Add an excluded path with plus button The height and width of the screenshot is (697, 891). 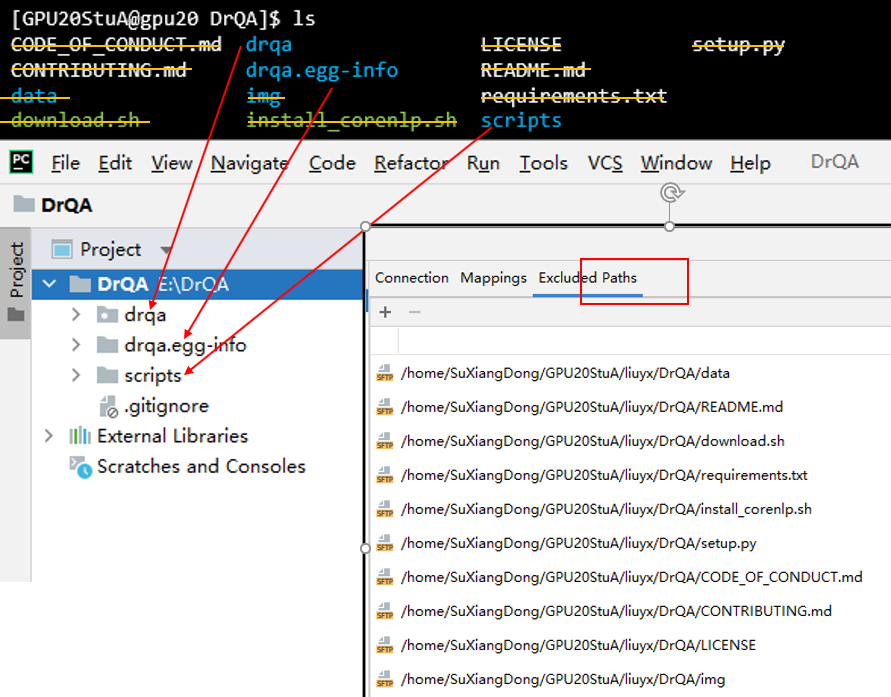(385, 312)
